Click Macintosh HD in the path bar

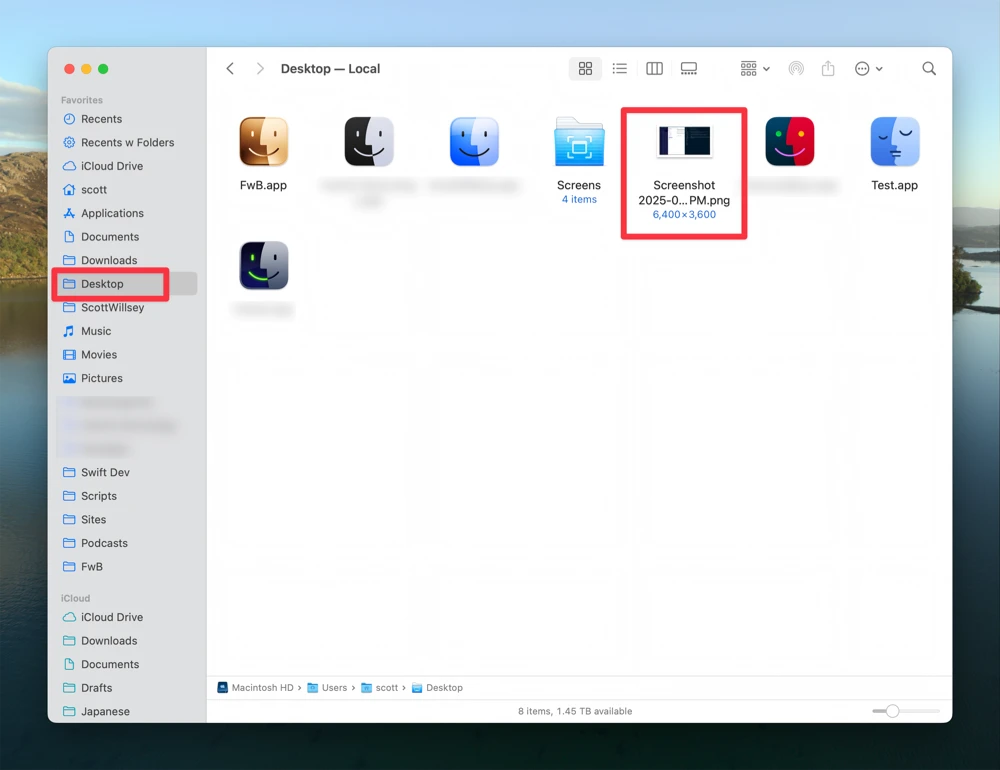262,687
